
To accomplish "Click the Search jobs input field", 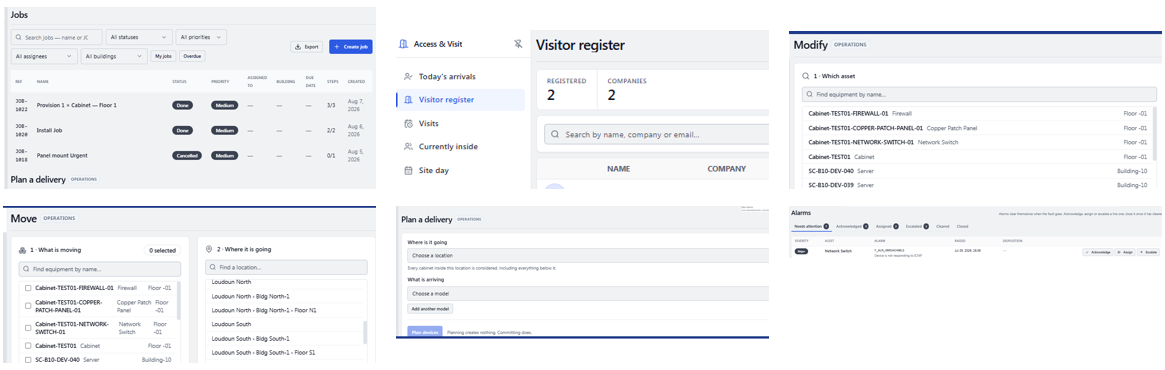I will 56,37.
